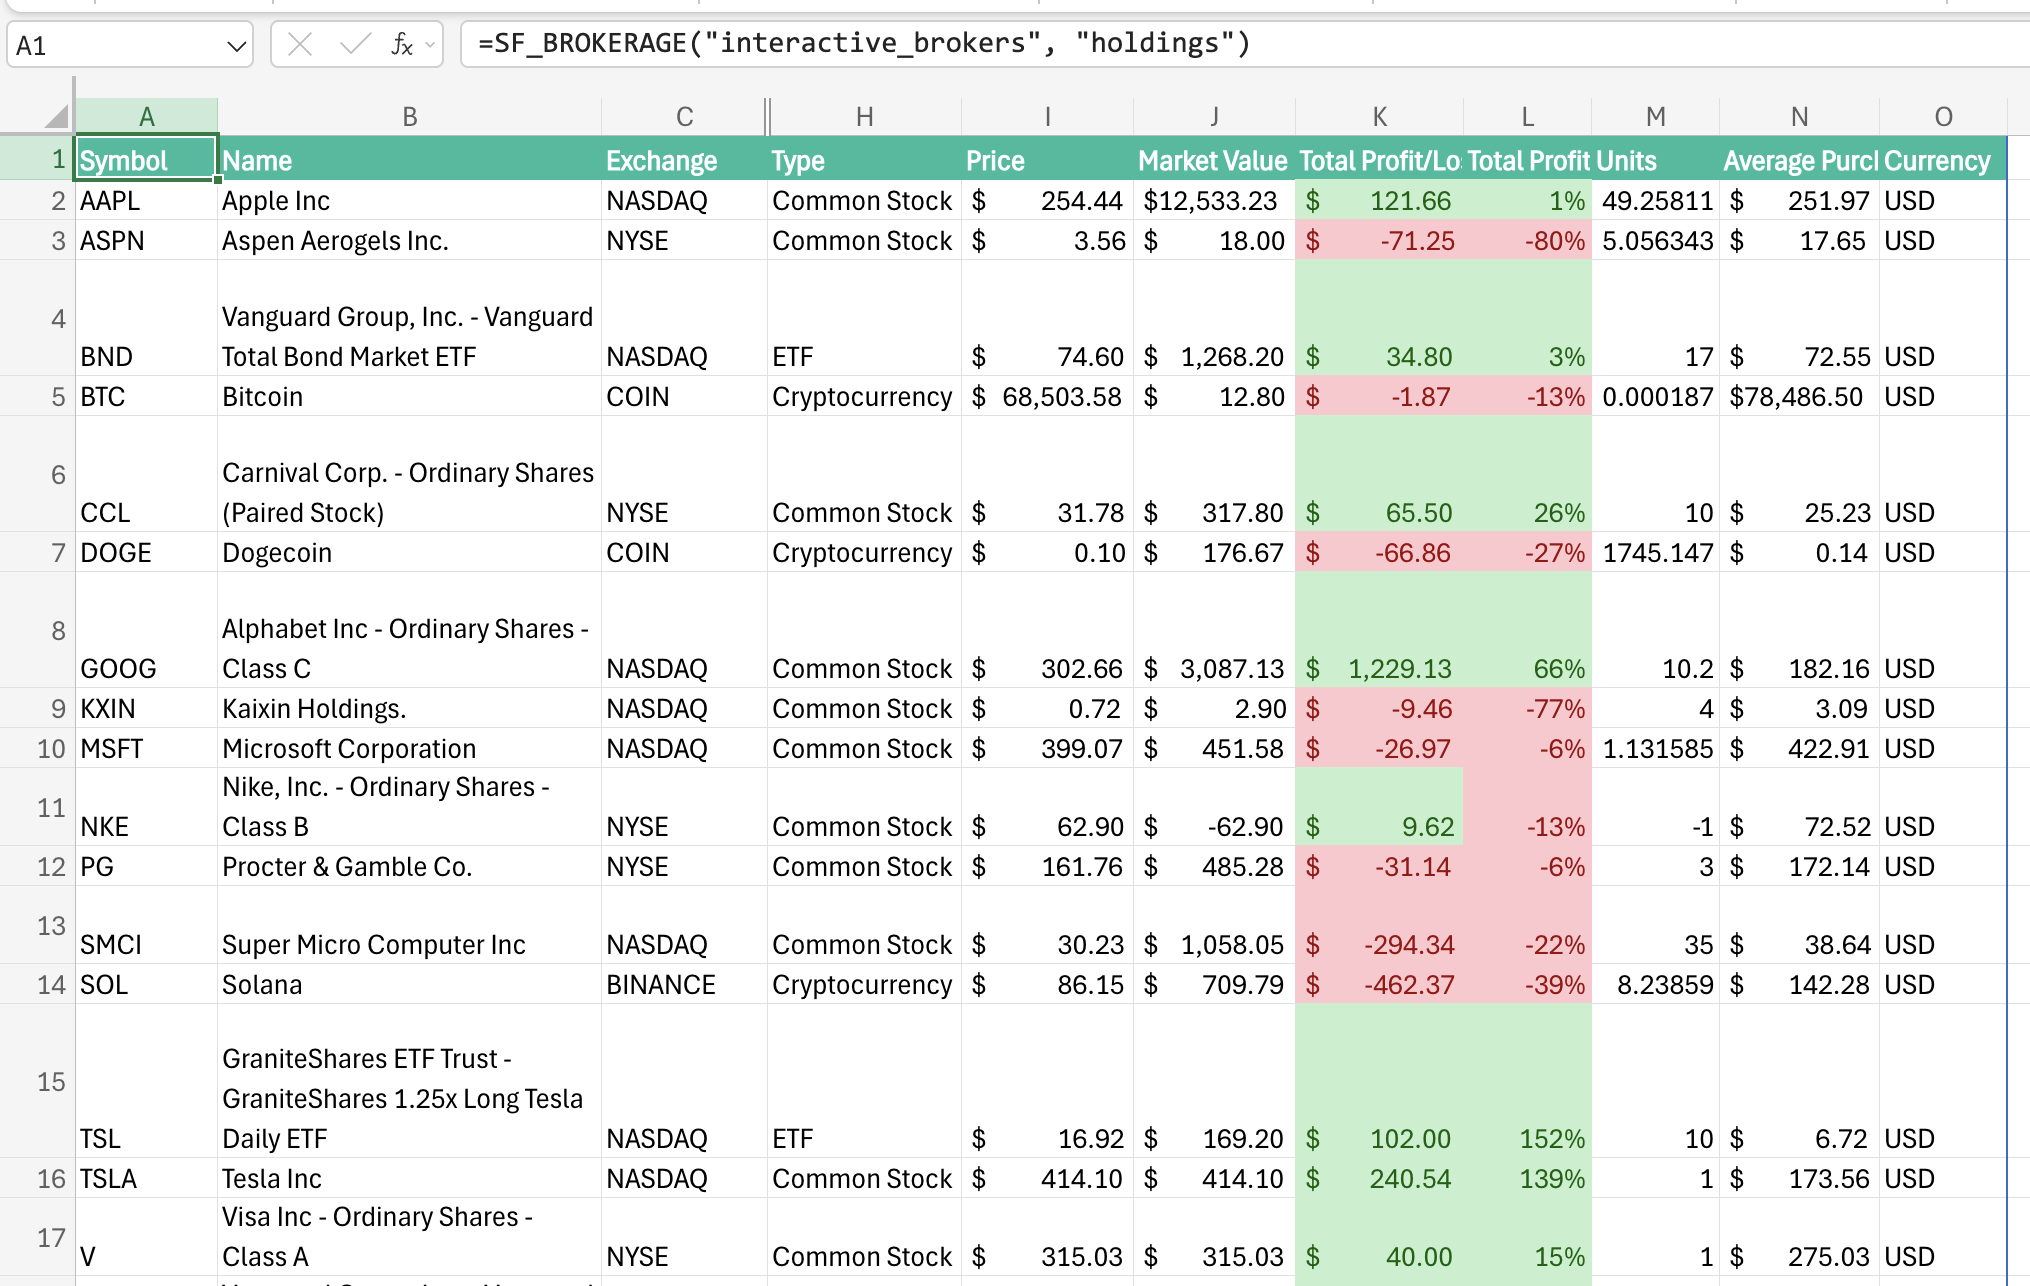Click the GOOG symbol cell
2030x1286 pixels.
(x=147, y=630)
